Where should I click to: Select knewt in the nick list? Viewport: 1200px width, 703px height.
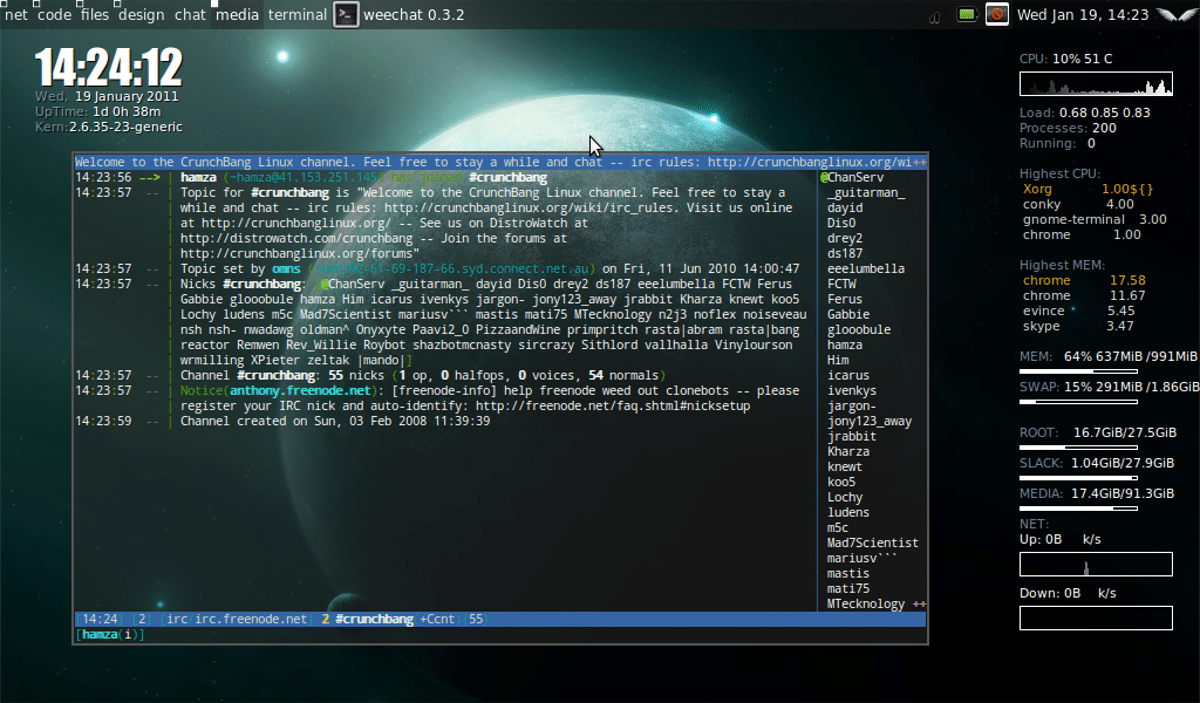tap(845, 467)
